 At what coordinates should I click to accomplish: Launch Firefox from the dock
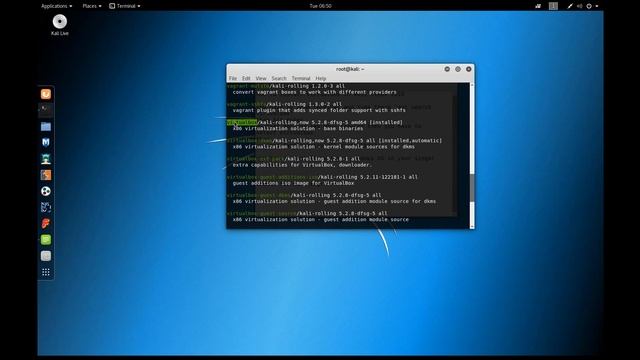pos(46,94)
